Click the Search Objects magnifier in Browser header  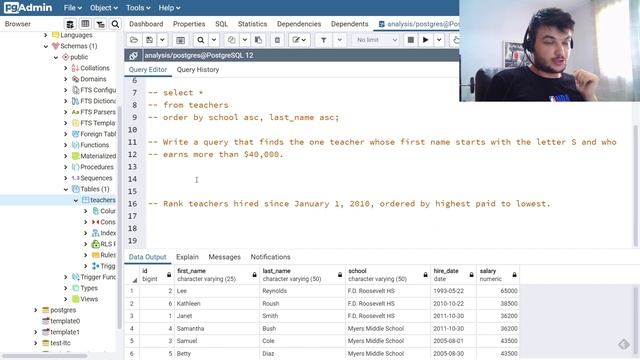pos(116,24)
